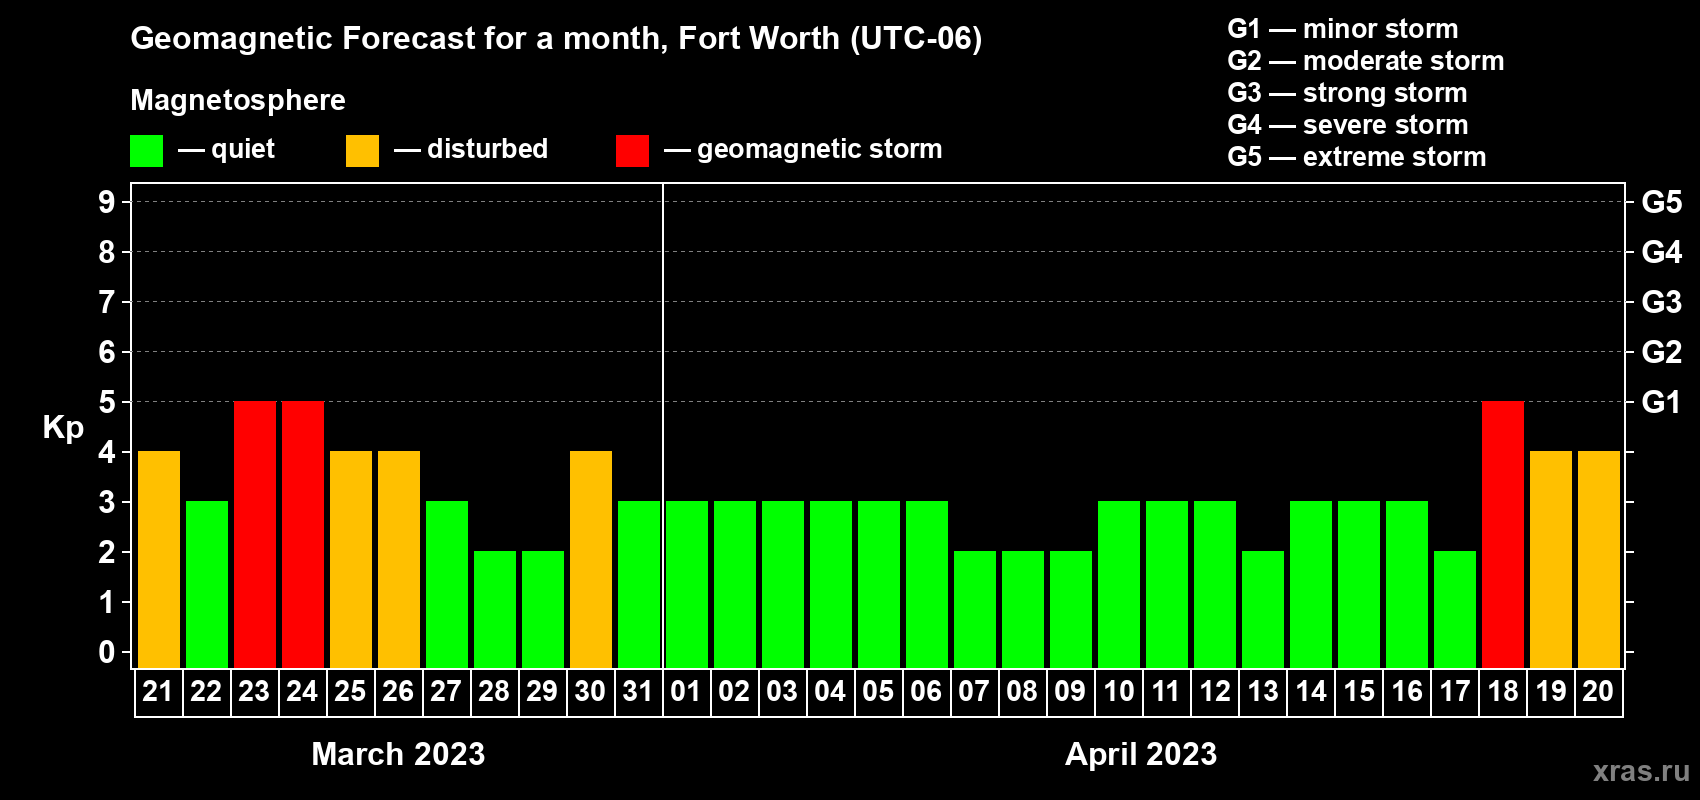Click the Kp axis label
1700x800 pixels.
coord(63,428)
